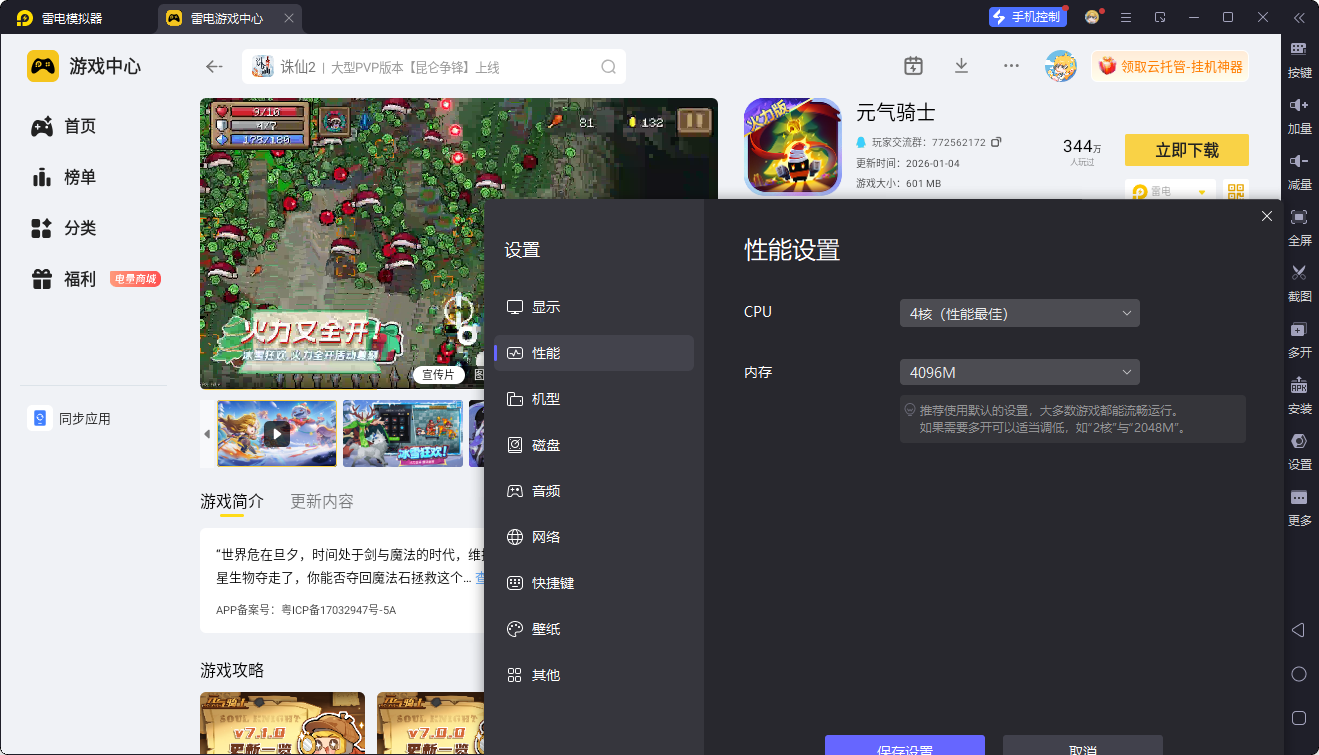Show the QR code for 元气骑士
This screenshot has height=755, width=1319.
pos(1236,191)
